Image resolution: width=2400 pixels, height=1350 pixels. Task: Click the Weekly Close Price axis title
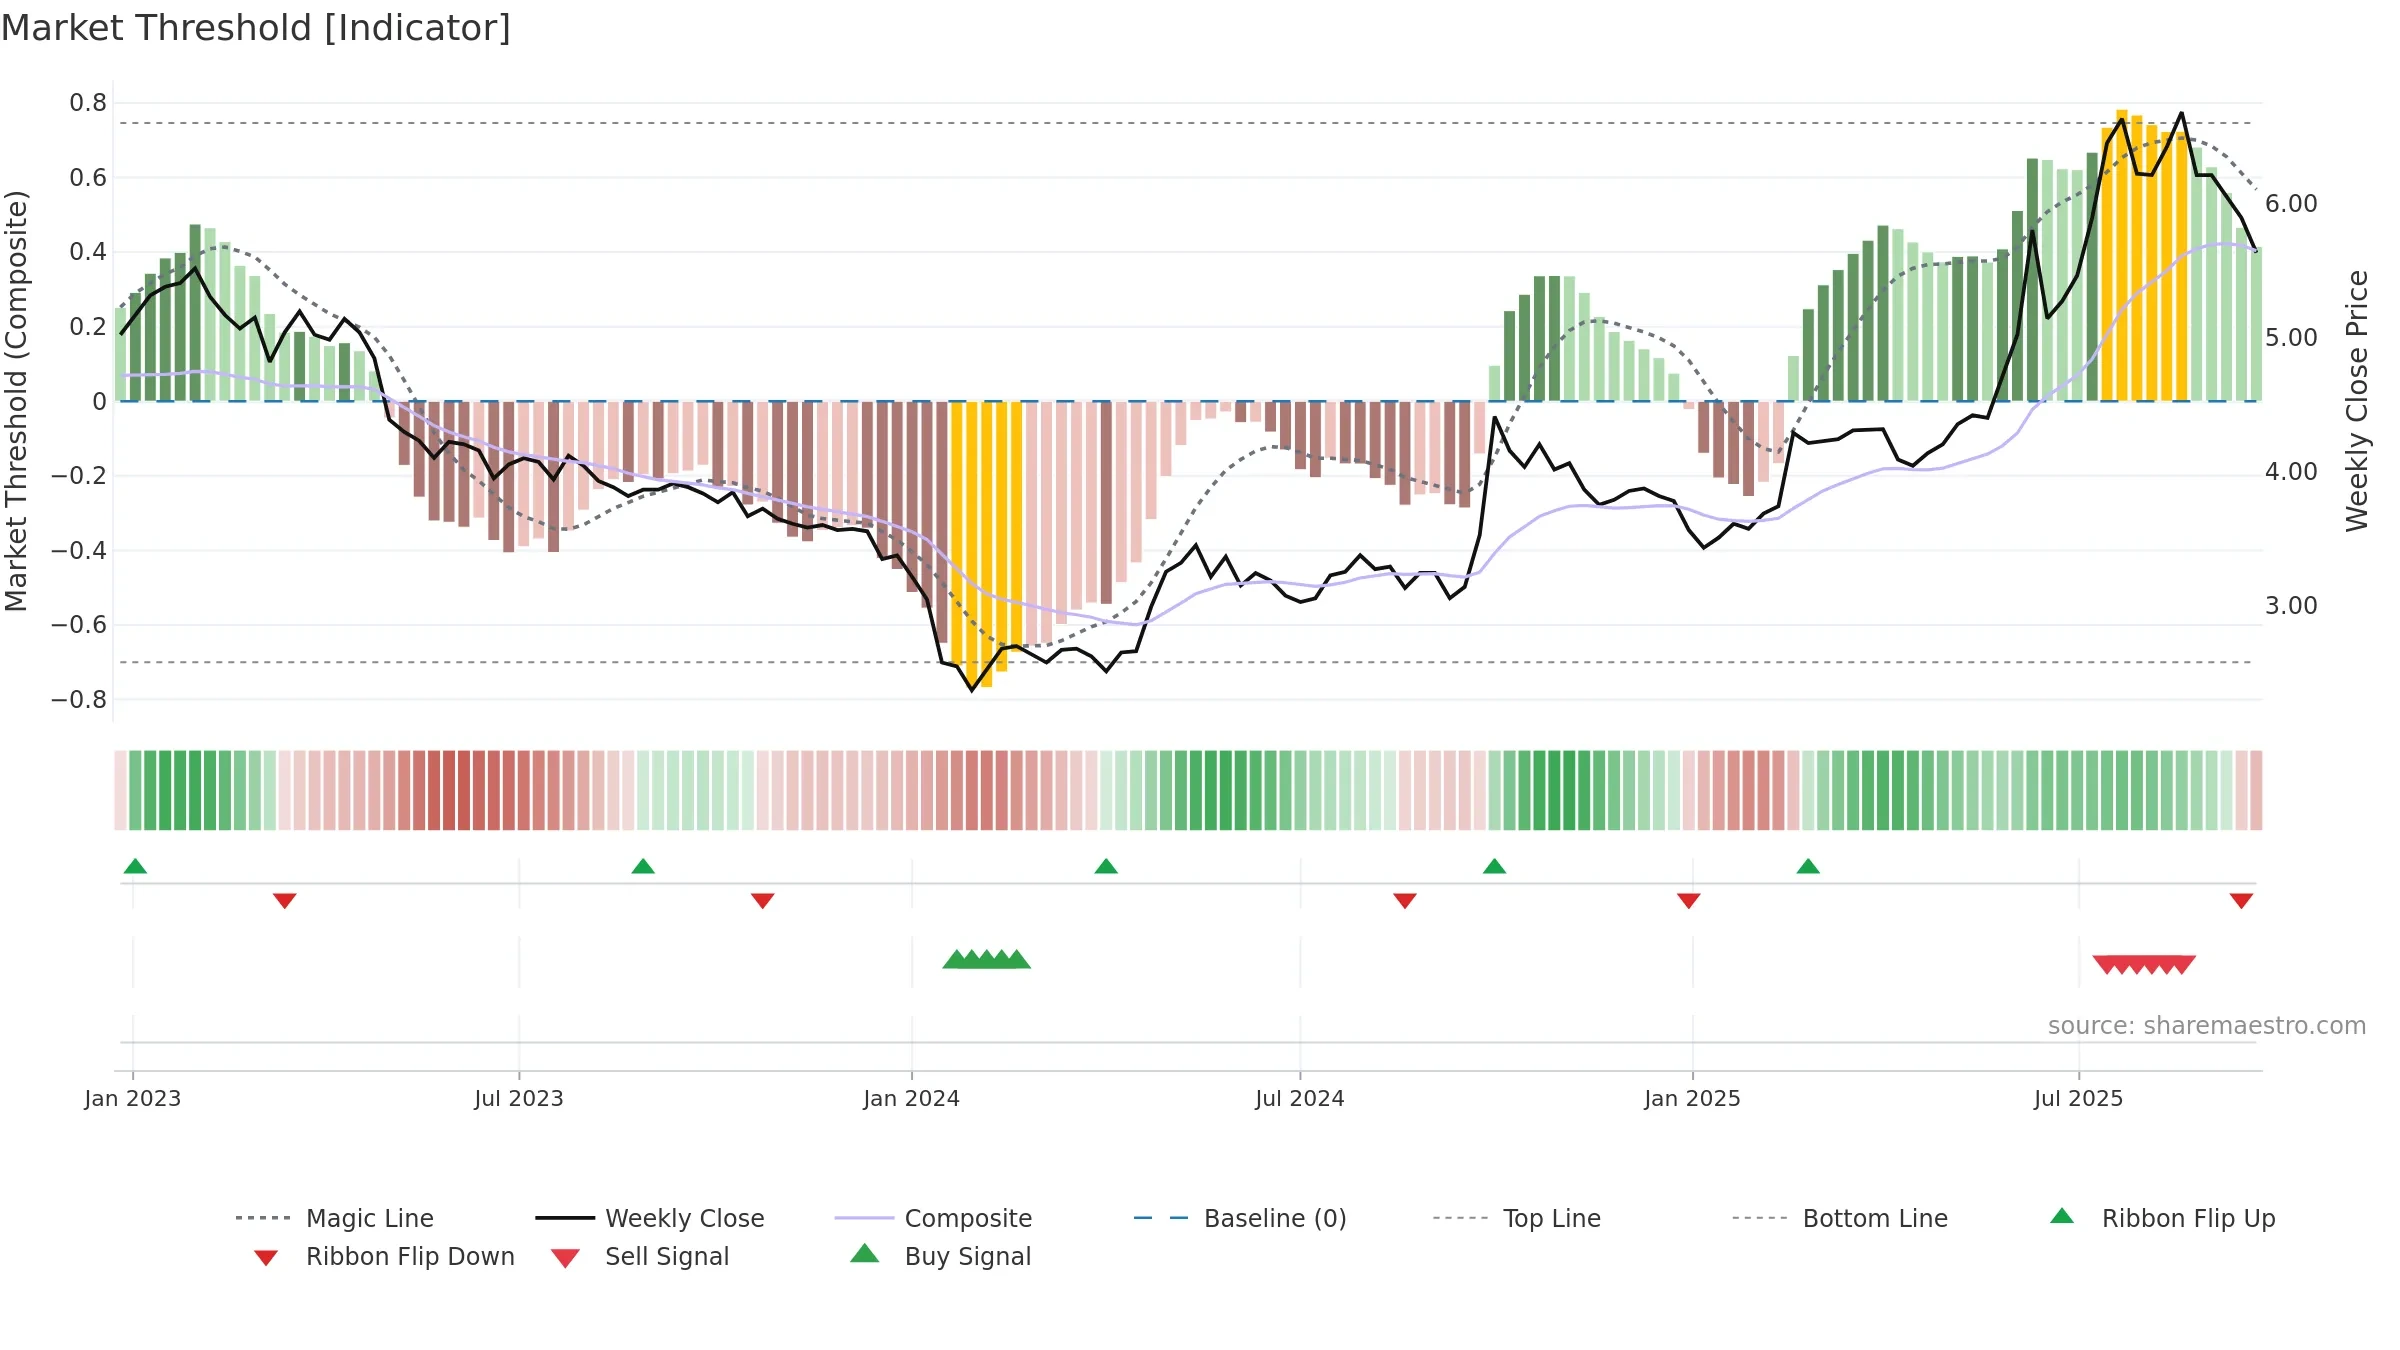pyautogui.click(x=2357, y=401)
